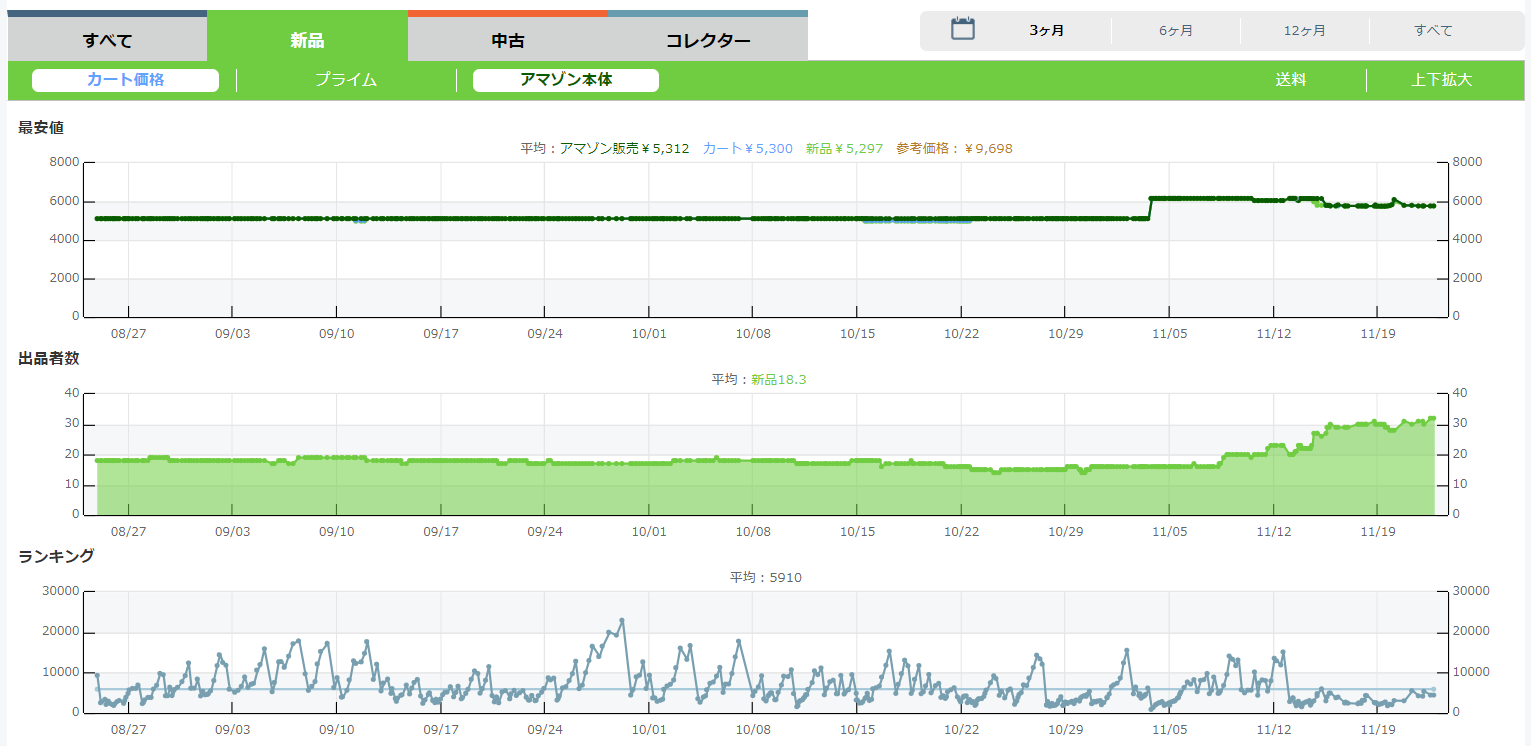Set the chart period to 3ヶ月
This screenshot has width=1531, height=746.
[x=1046, y=31]
